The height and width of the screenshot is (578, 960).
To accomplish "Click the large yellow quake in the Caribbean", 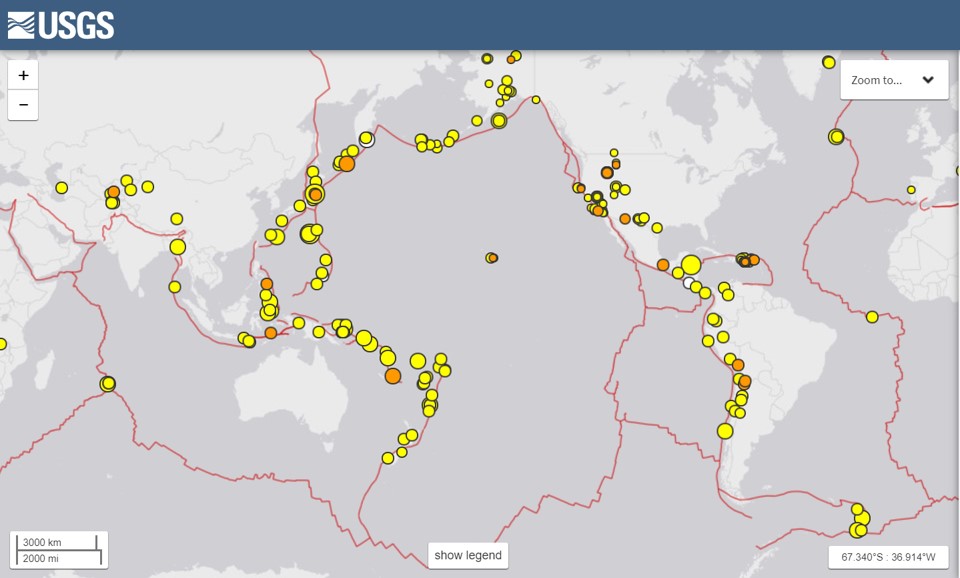I will point(691,263).
